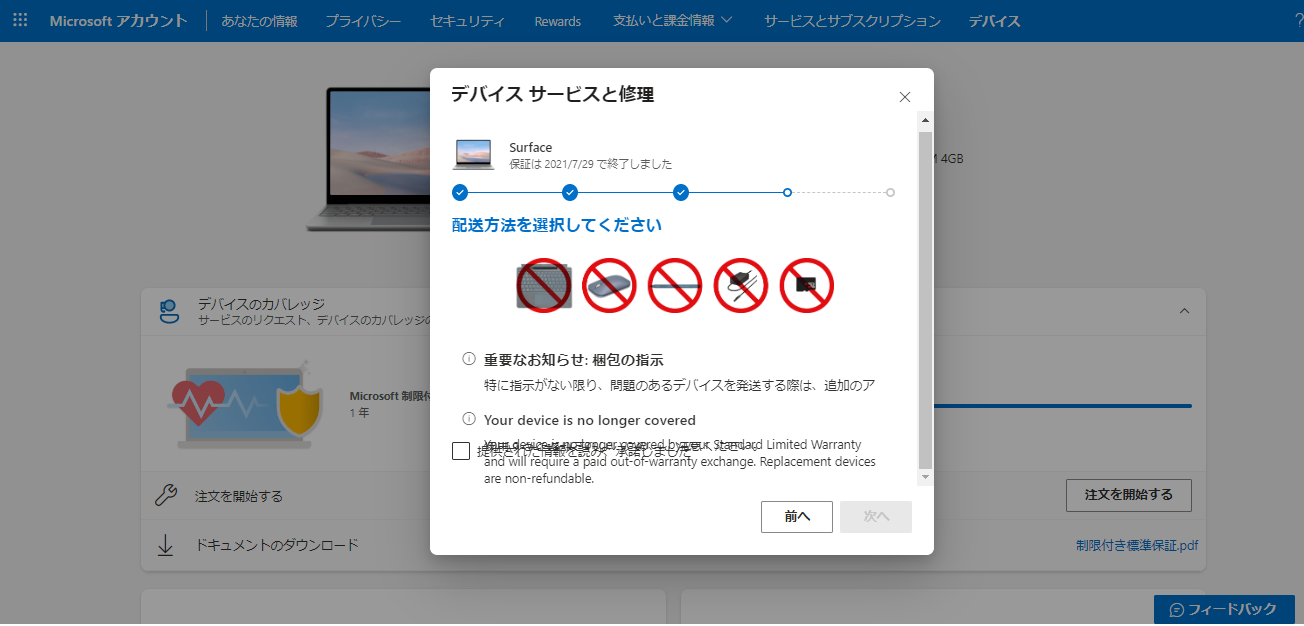
Task: Click the prohibited pen icon
Action: [x=675, y=285]
